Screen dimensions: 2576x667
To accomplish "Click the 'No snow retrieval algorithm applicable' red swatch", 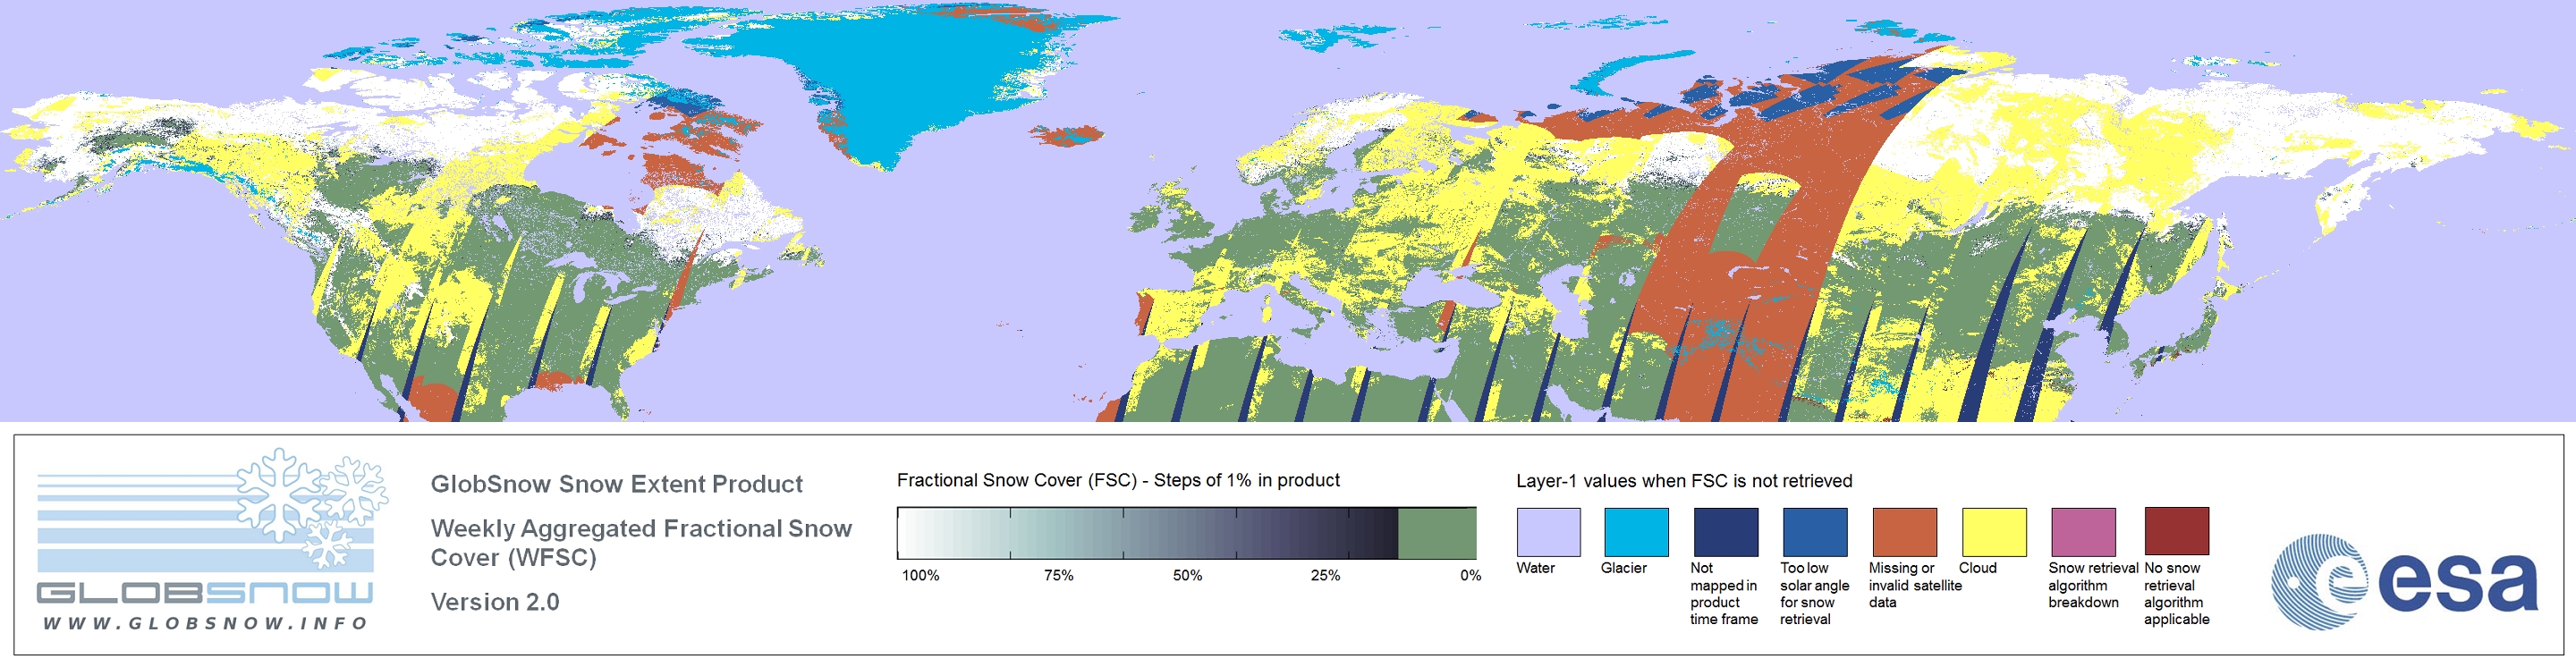I will pyautogui.click(x=2176, y=532).
